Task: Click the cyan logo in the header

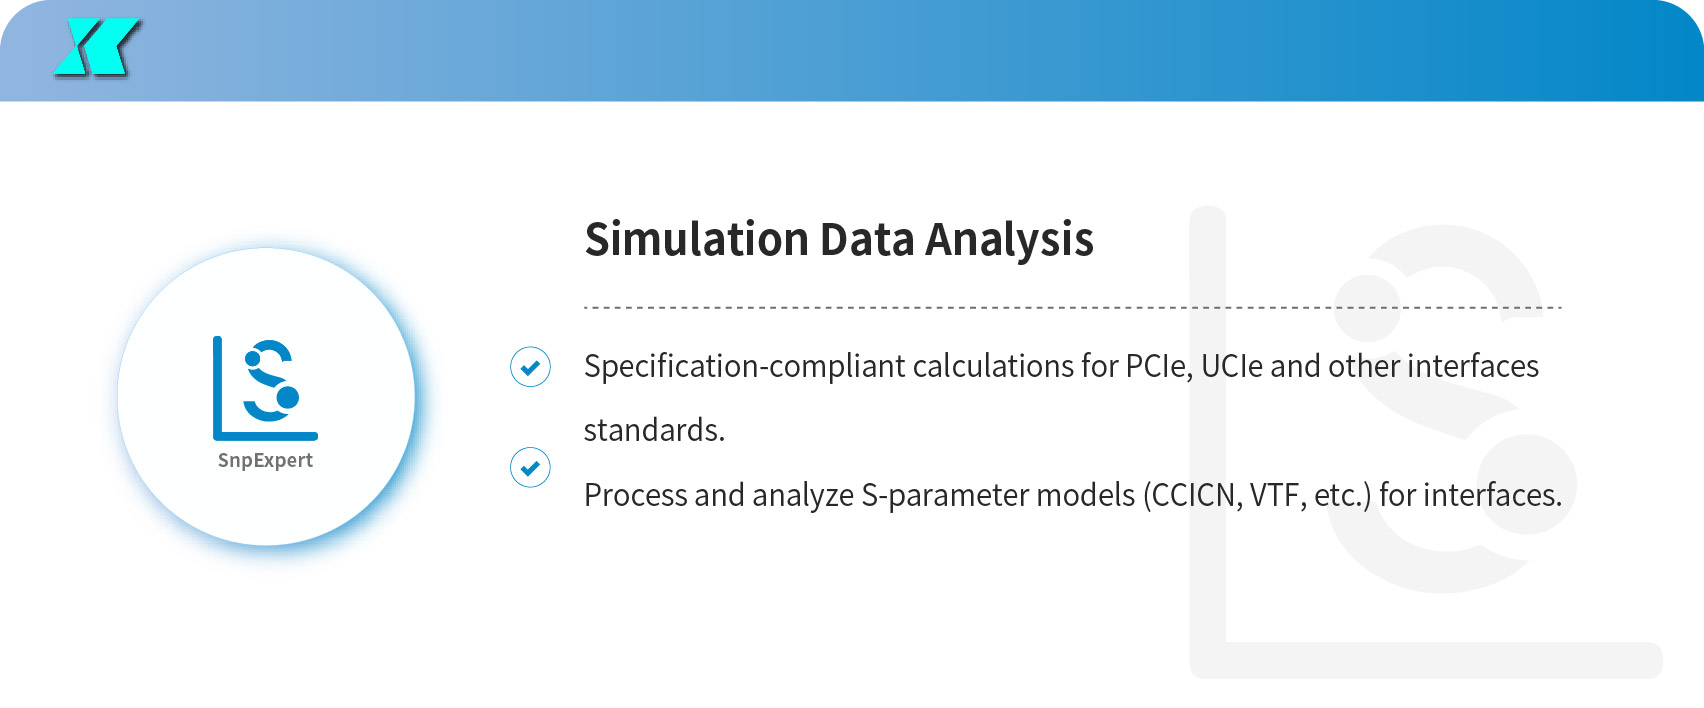Action: pos(96,48)
